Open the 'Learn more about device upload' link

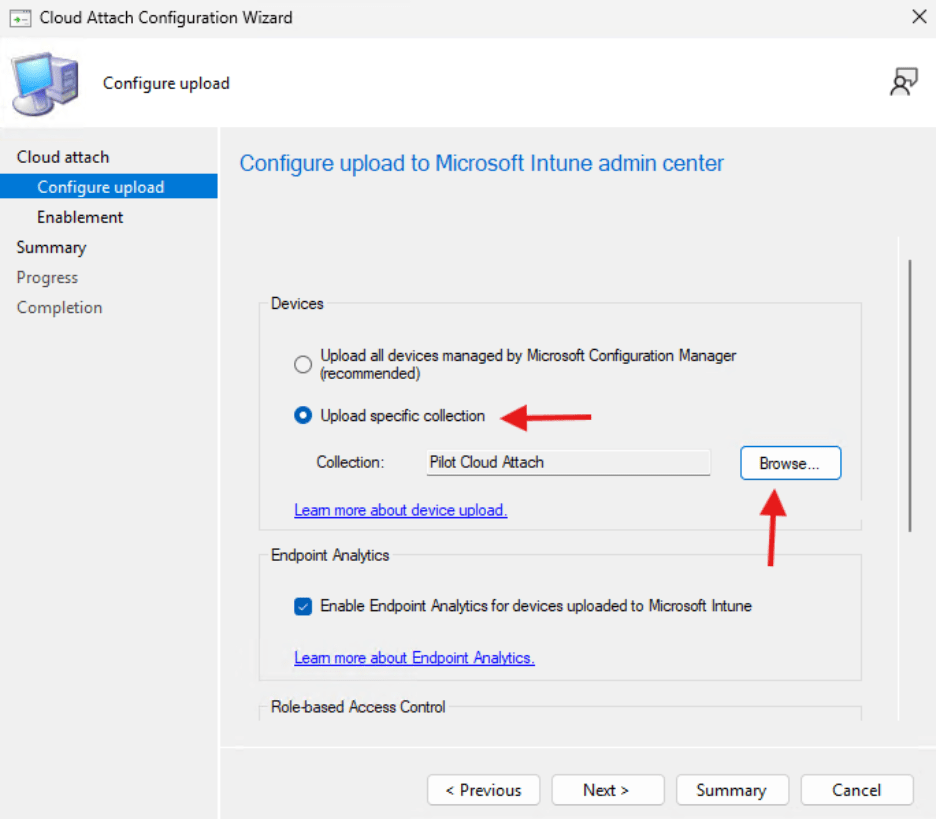pyautogui.click(x=400, y=510)
